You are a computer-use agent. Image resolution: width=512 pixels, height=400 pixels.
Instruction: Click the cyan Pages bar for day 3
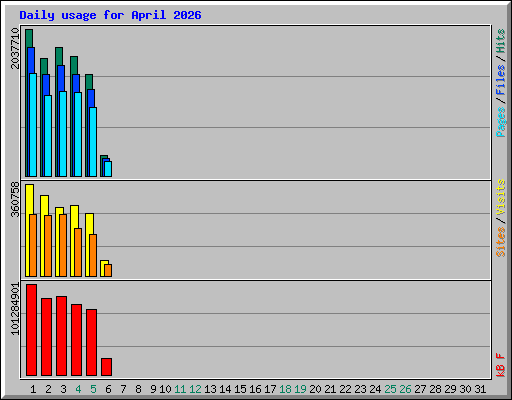63,134
